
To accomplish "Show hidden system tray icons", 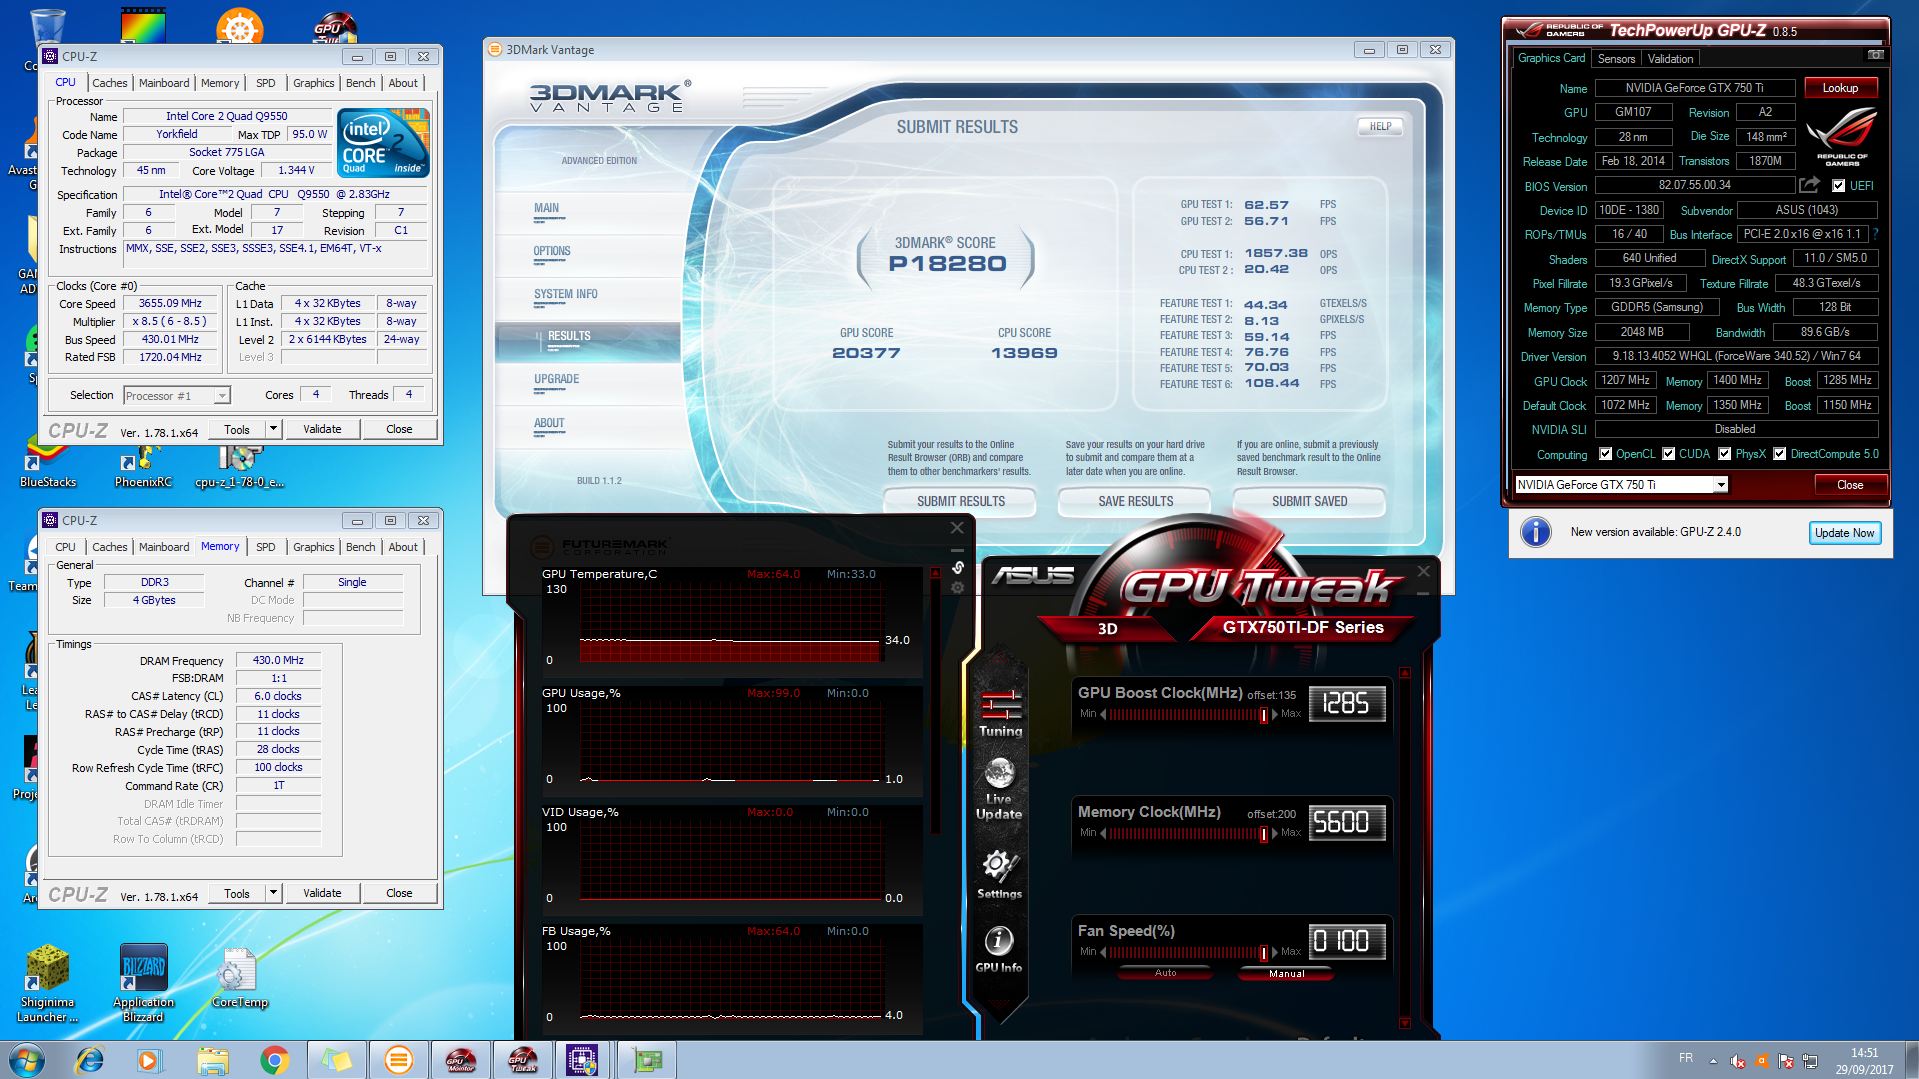I will 1713,1061.
